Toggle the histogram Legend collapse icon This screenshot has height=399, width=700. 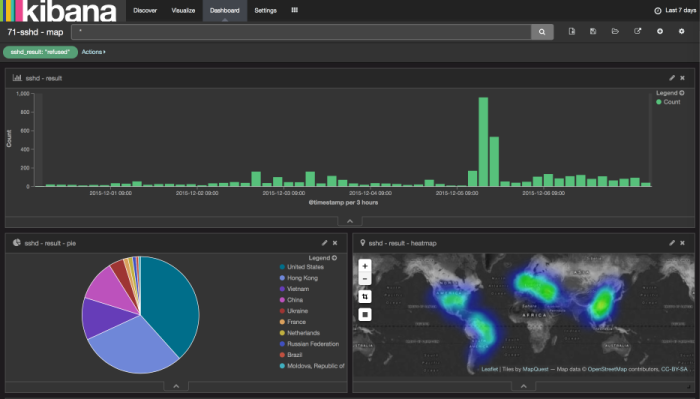[682, 93]
